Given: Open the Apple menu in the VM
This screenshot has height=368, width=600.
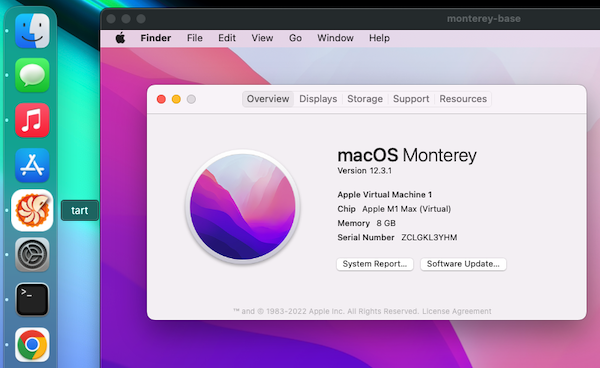Looking at the screenshot, I should (x=120, y=38).
